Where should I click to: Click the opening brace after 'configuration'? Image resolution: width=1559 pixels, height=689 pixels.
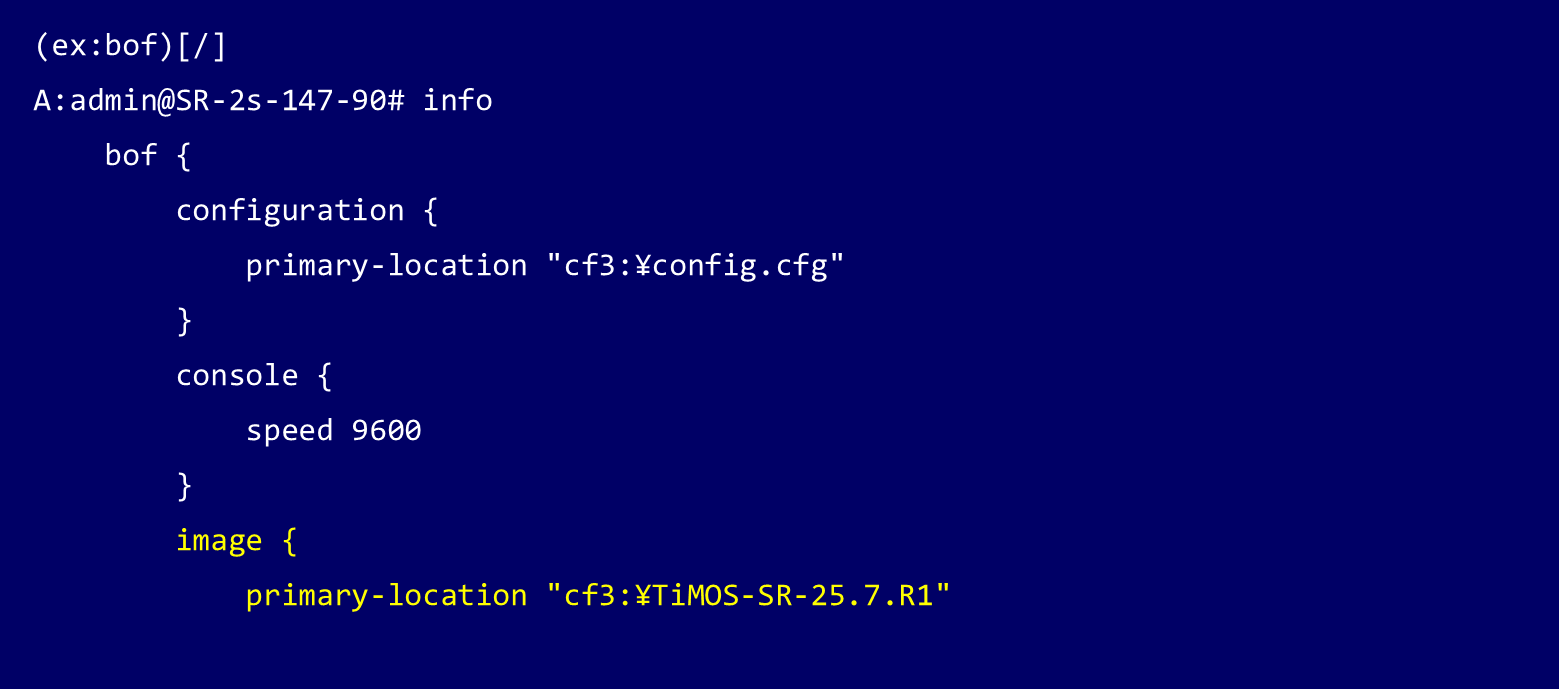(x=430, y=211)
